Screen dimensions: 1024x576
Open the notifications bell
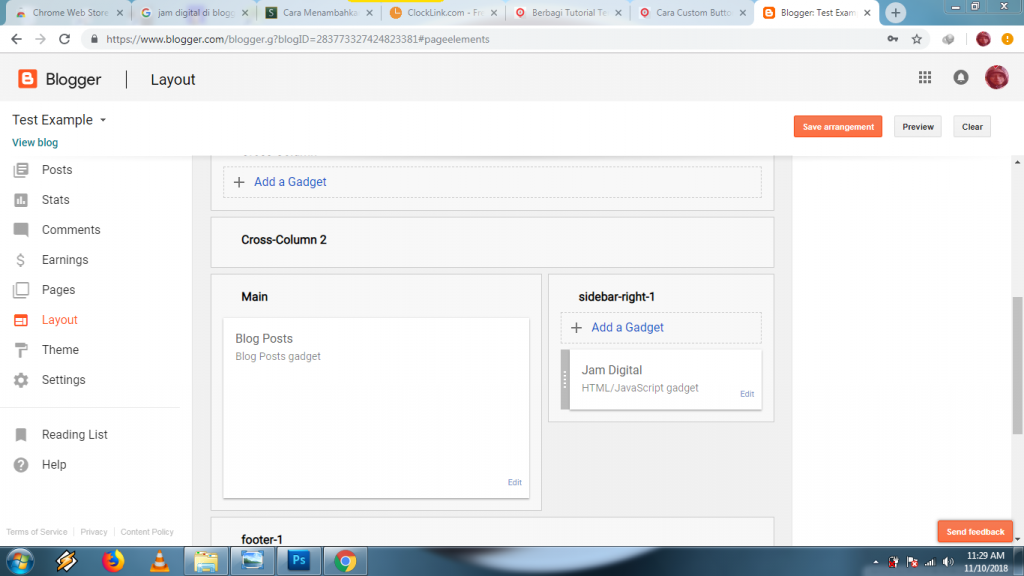pos(961,78)
